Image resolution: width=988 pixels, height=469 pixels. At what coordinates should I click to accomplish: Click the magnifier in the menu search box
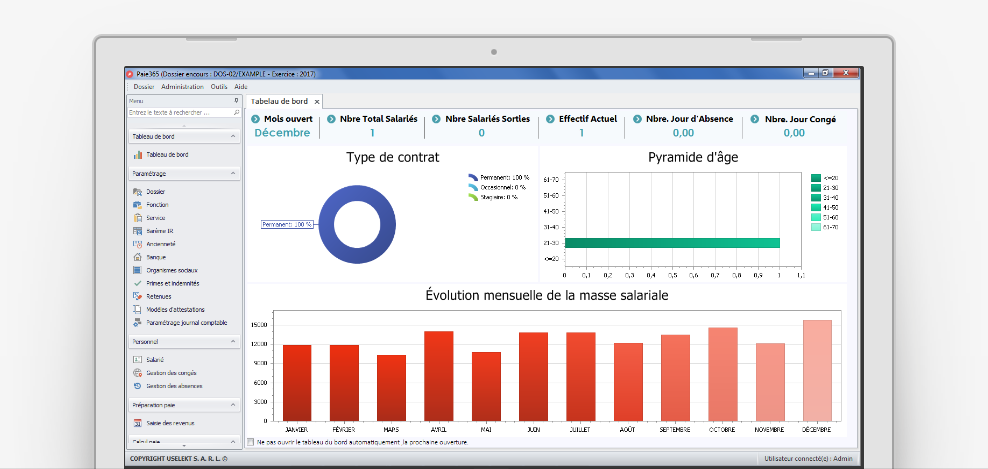click(236, 113)
